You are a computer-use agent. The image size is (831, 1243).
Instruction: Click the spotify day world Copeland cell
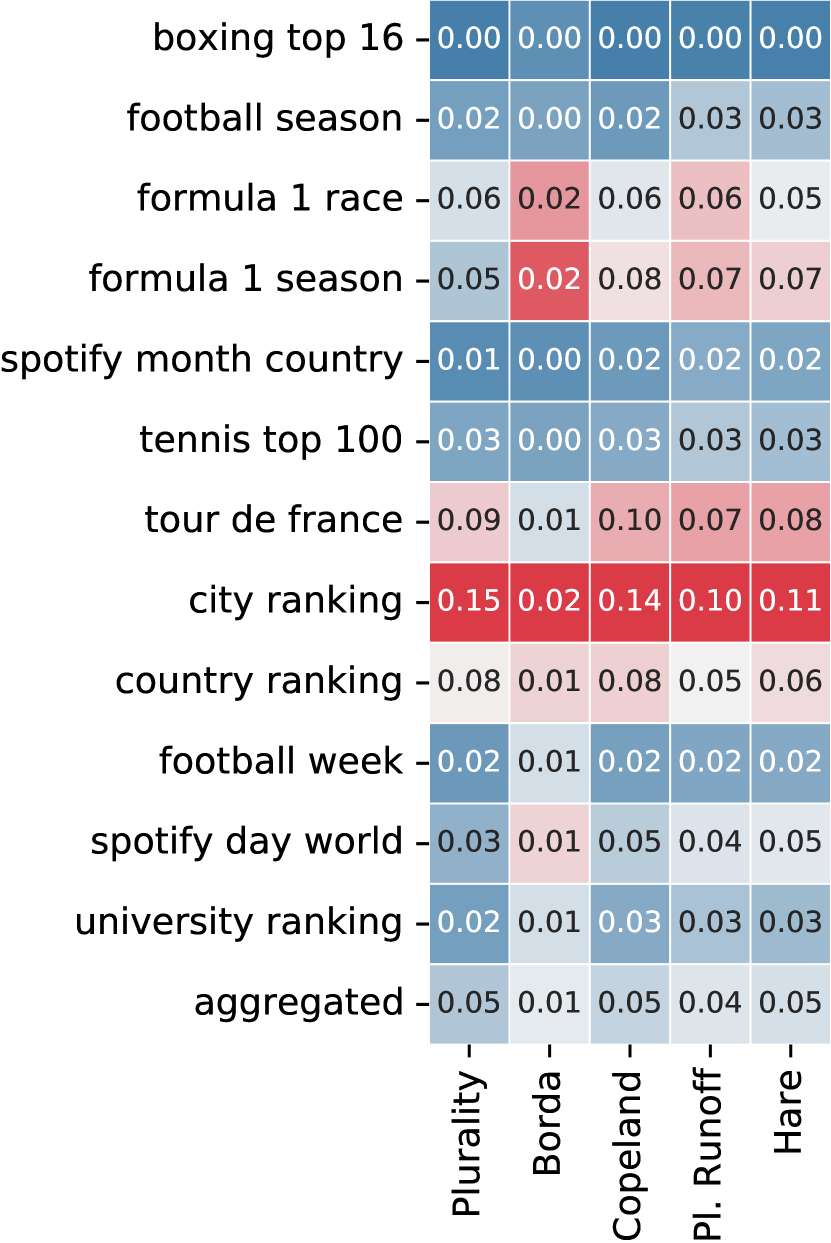[630, 842]
